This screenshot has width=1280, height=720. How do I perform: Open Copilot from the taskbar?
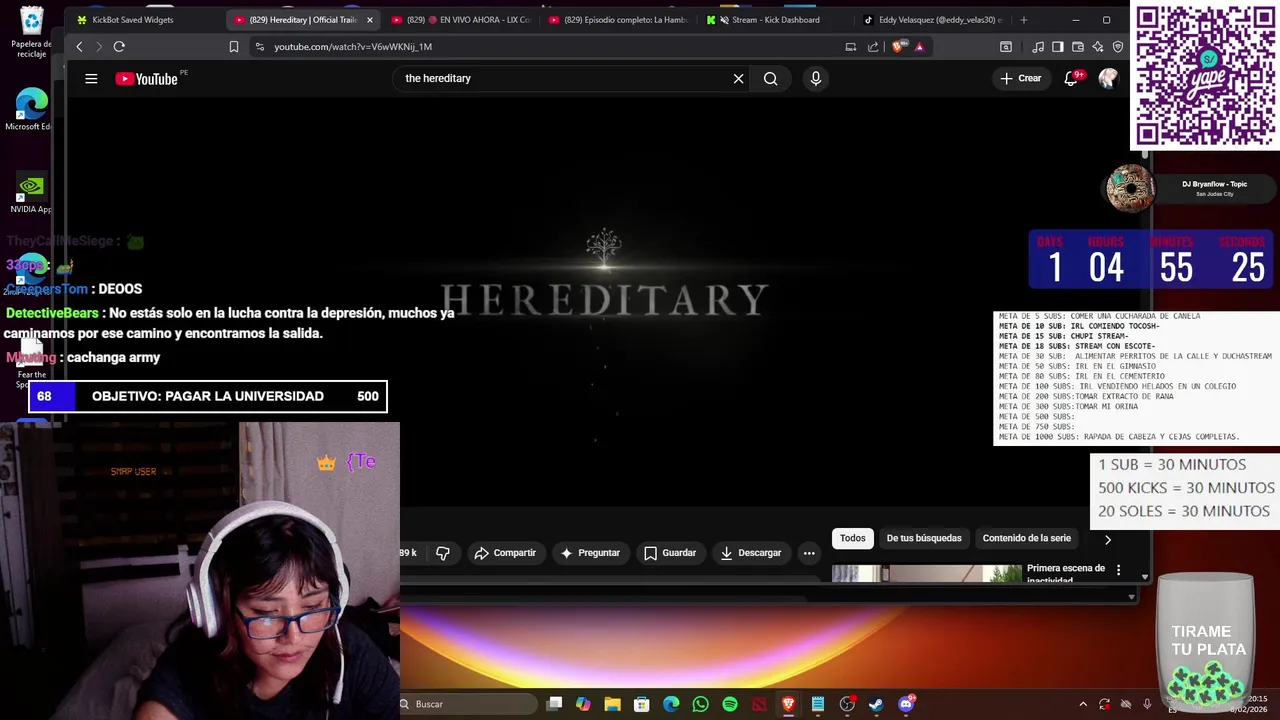[x=583, y=704]
